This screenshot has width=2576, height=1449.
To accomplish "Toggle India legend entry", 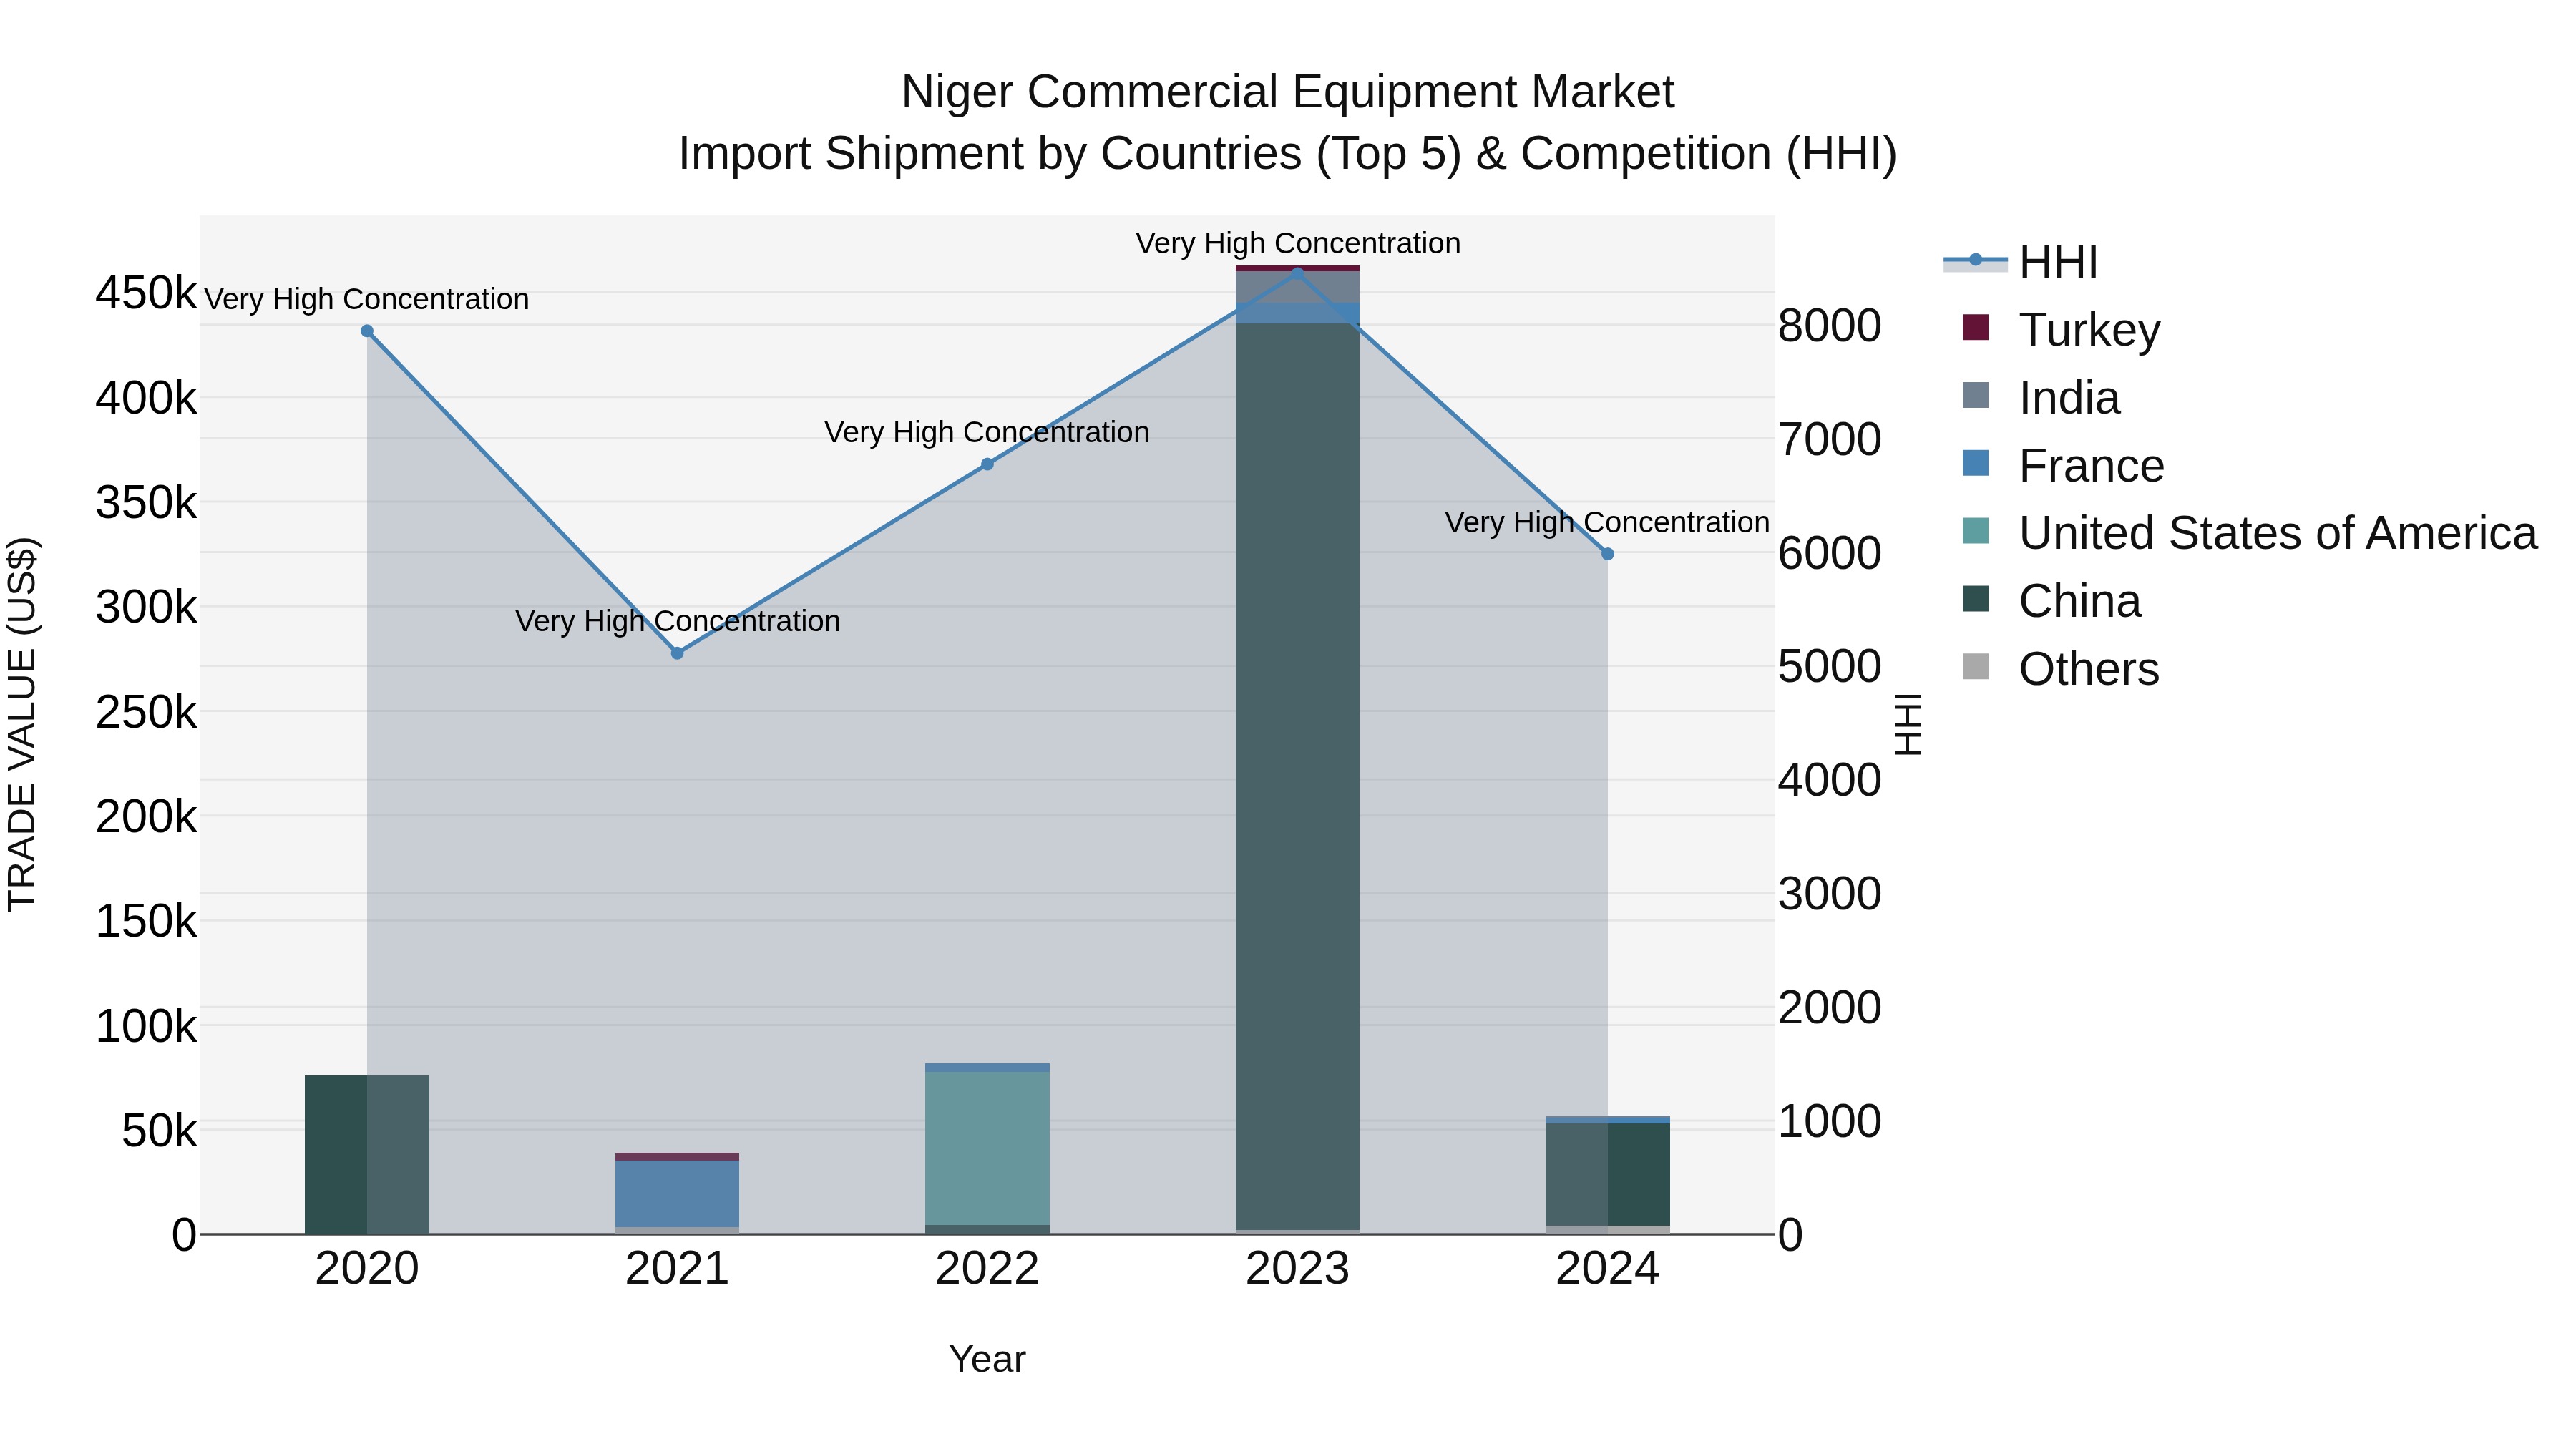I will click(2041, 397).
